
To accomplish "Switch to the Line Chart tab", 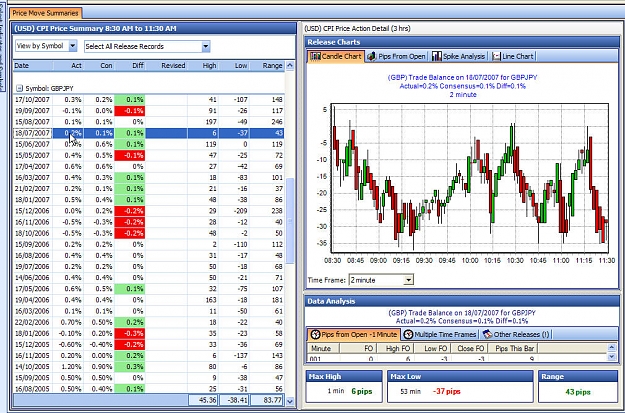I will click(x=512, y=56).
